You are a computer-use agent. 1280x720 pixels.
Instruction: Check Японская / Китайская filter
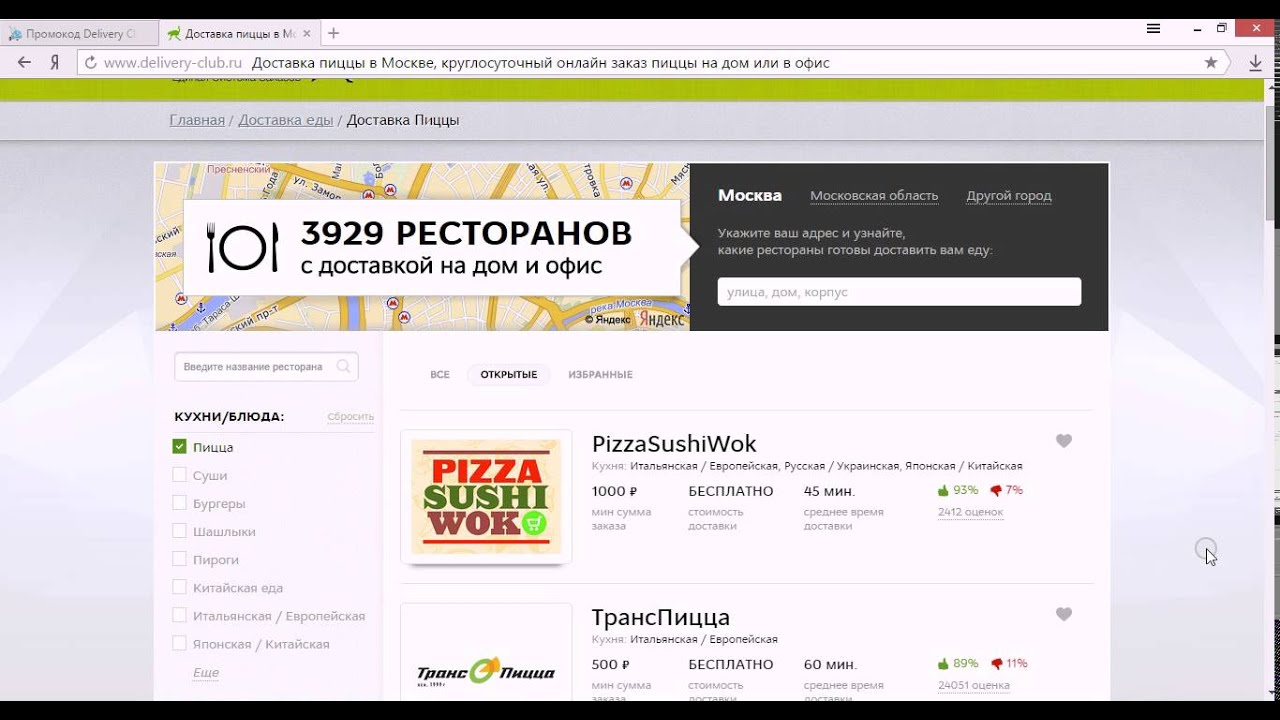pyautogui.click(x=180, y=643)
